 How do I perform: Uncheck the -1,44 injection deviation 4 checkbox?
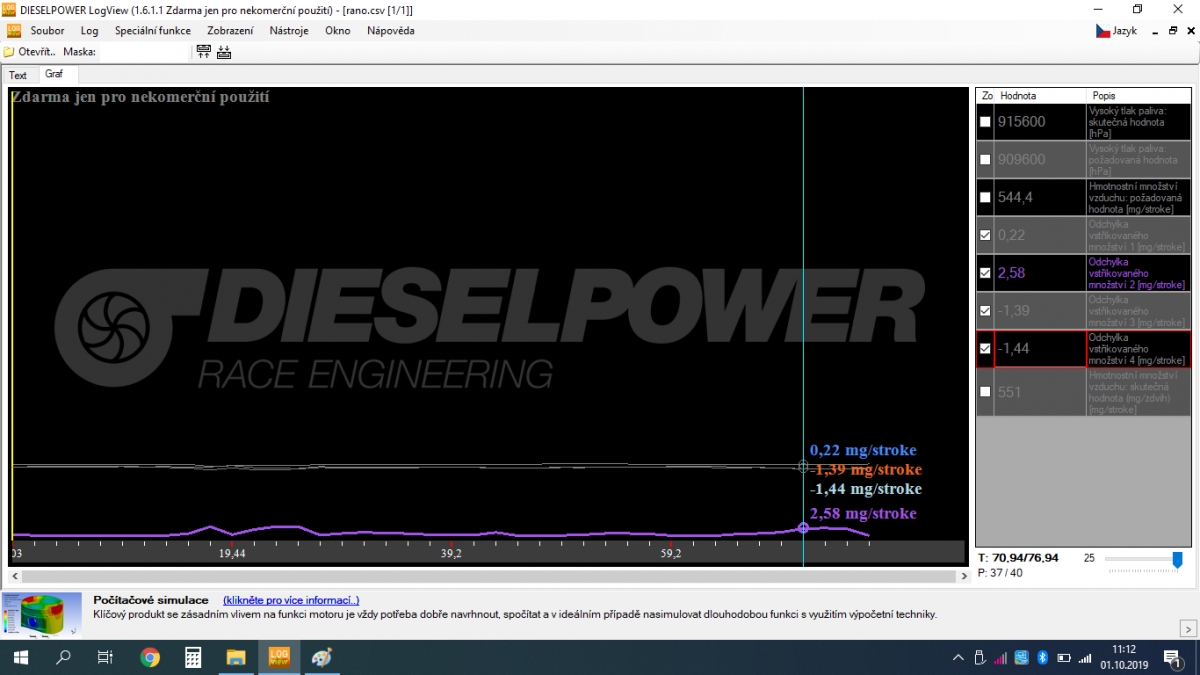985,349
